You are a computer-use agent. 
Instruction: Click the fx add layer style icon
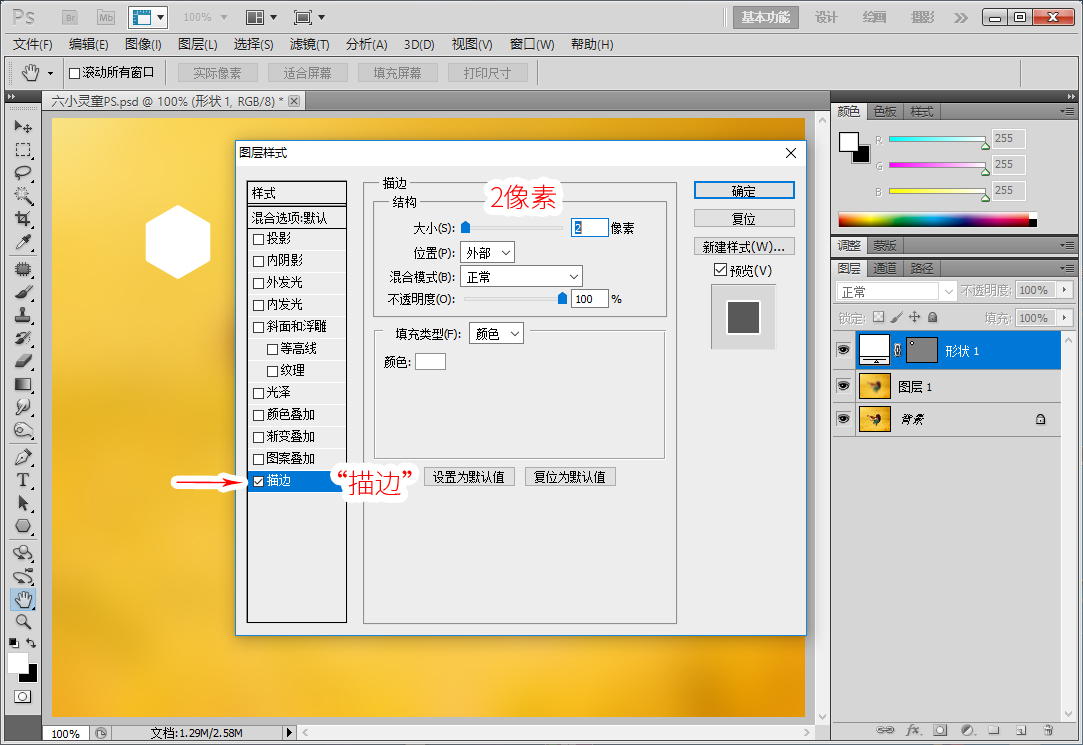[x=912, y=730]
